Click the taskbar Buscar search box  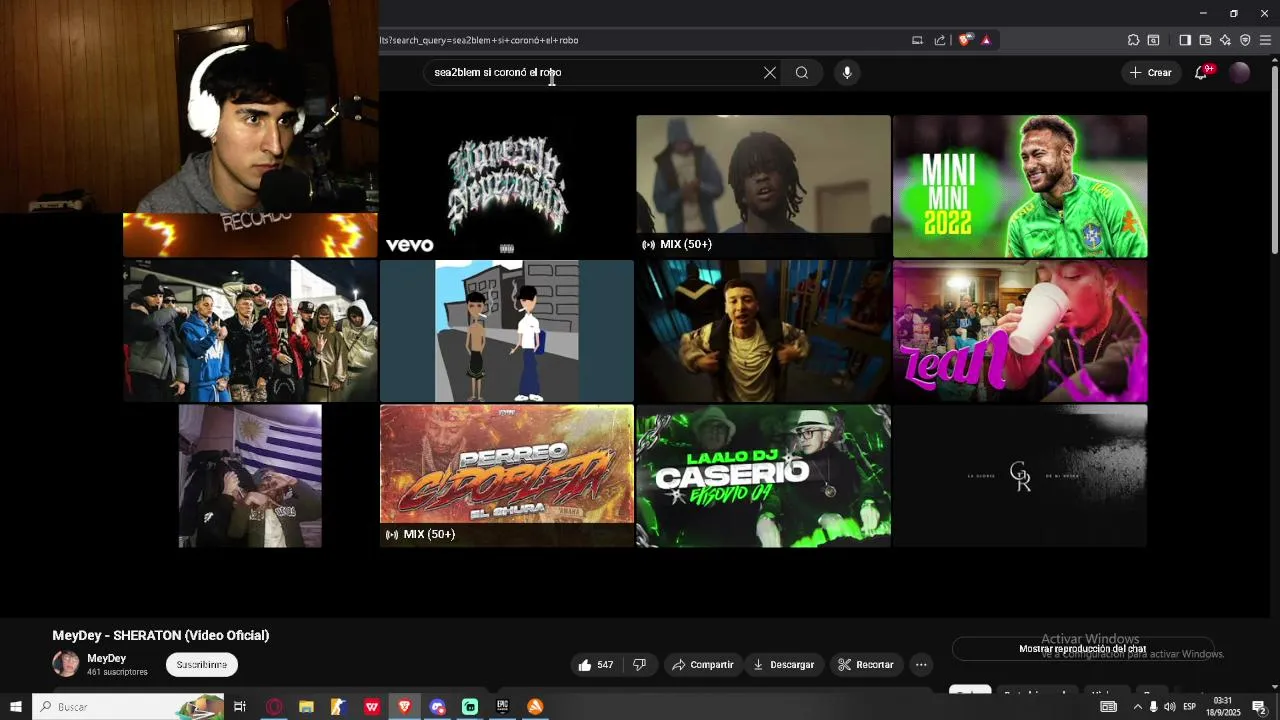coord(128,707)
